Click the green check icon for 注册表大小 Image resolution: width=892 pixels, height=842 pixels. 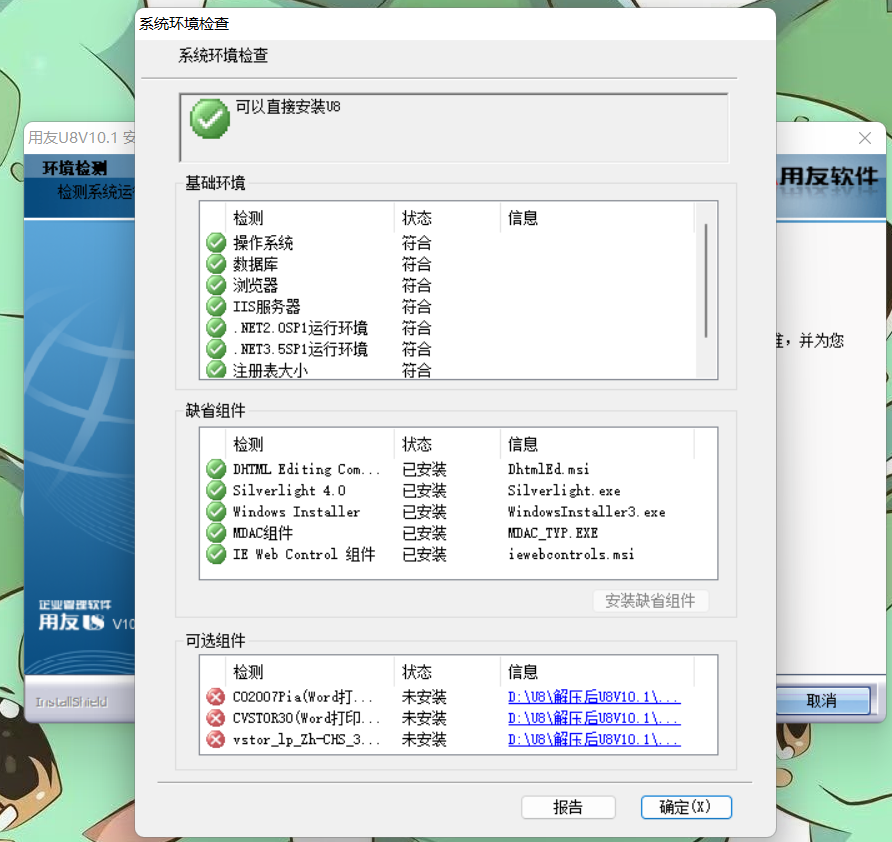click(x=216, y=370)
